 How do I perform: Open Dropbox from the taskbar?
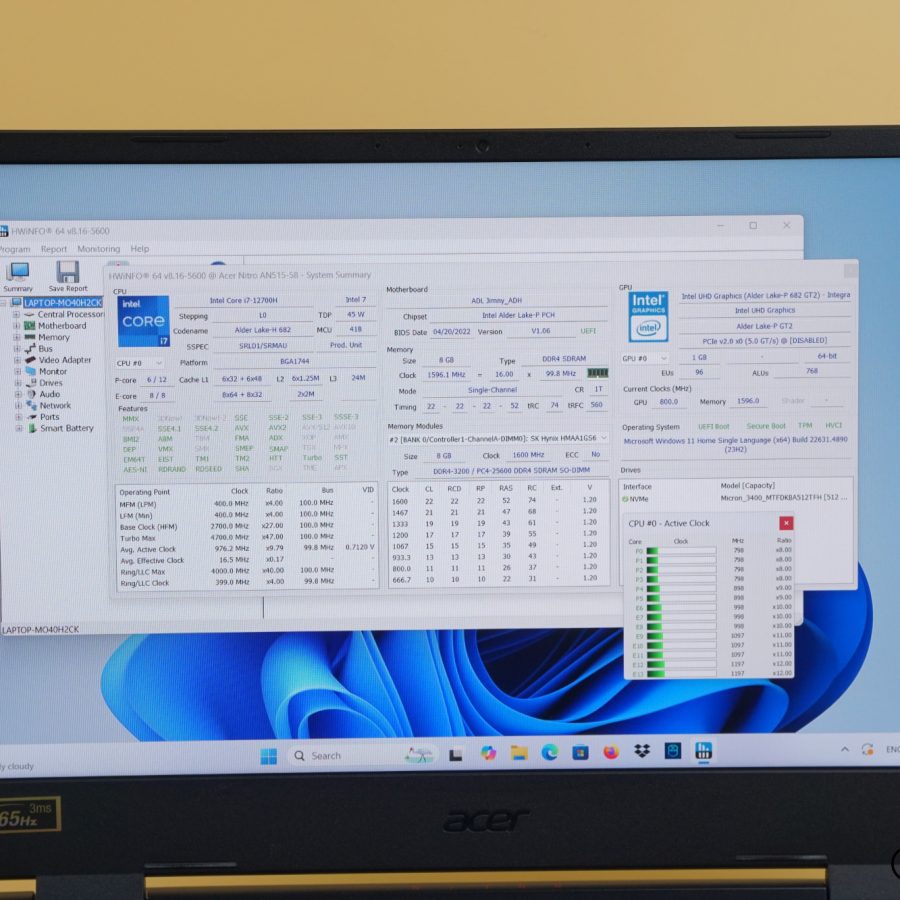pos(642,751)
